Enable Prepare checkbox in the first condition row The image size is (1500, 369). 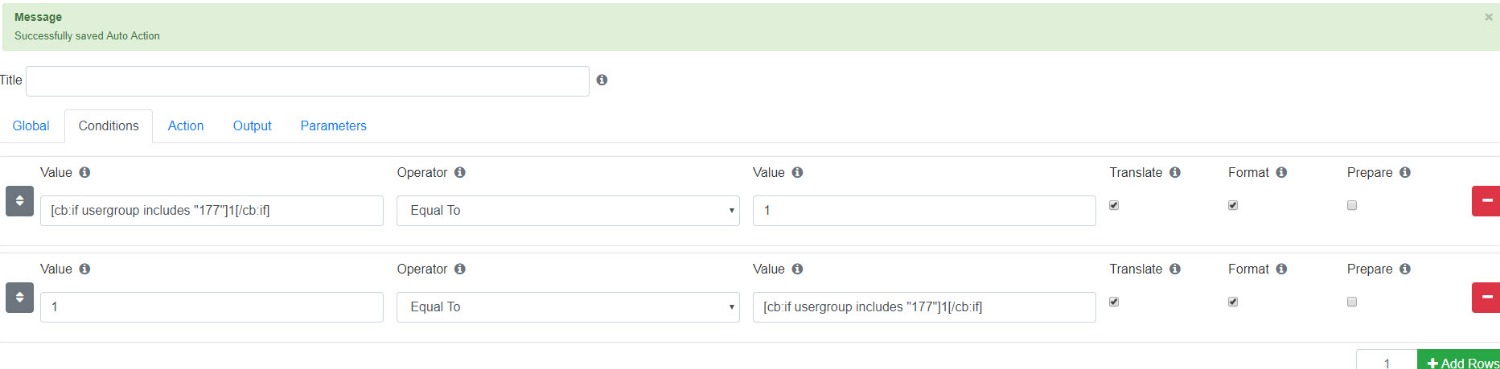[x=1352, y=205]
